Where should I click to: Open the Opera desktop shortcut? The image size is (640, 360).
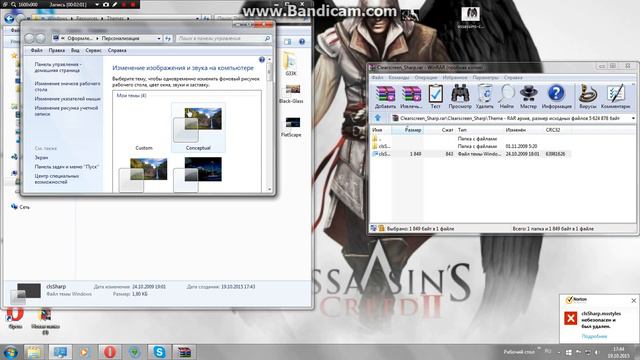[x=15, y=318]
